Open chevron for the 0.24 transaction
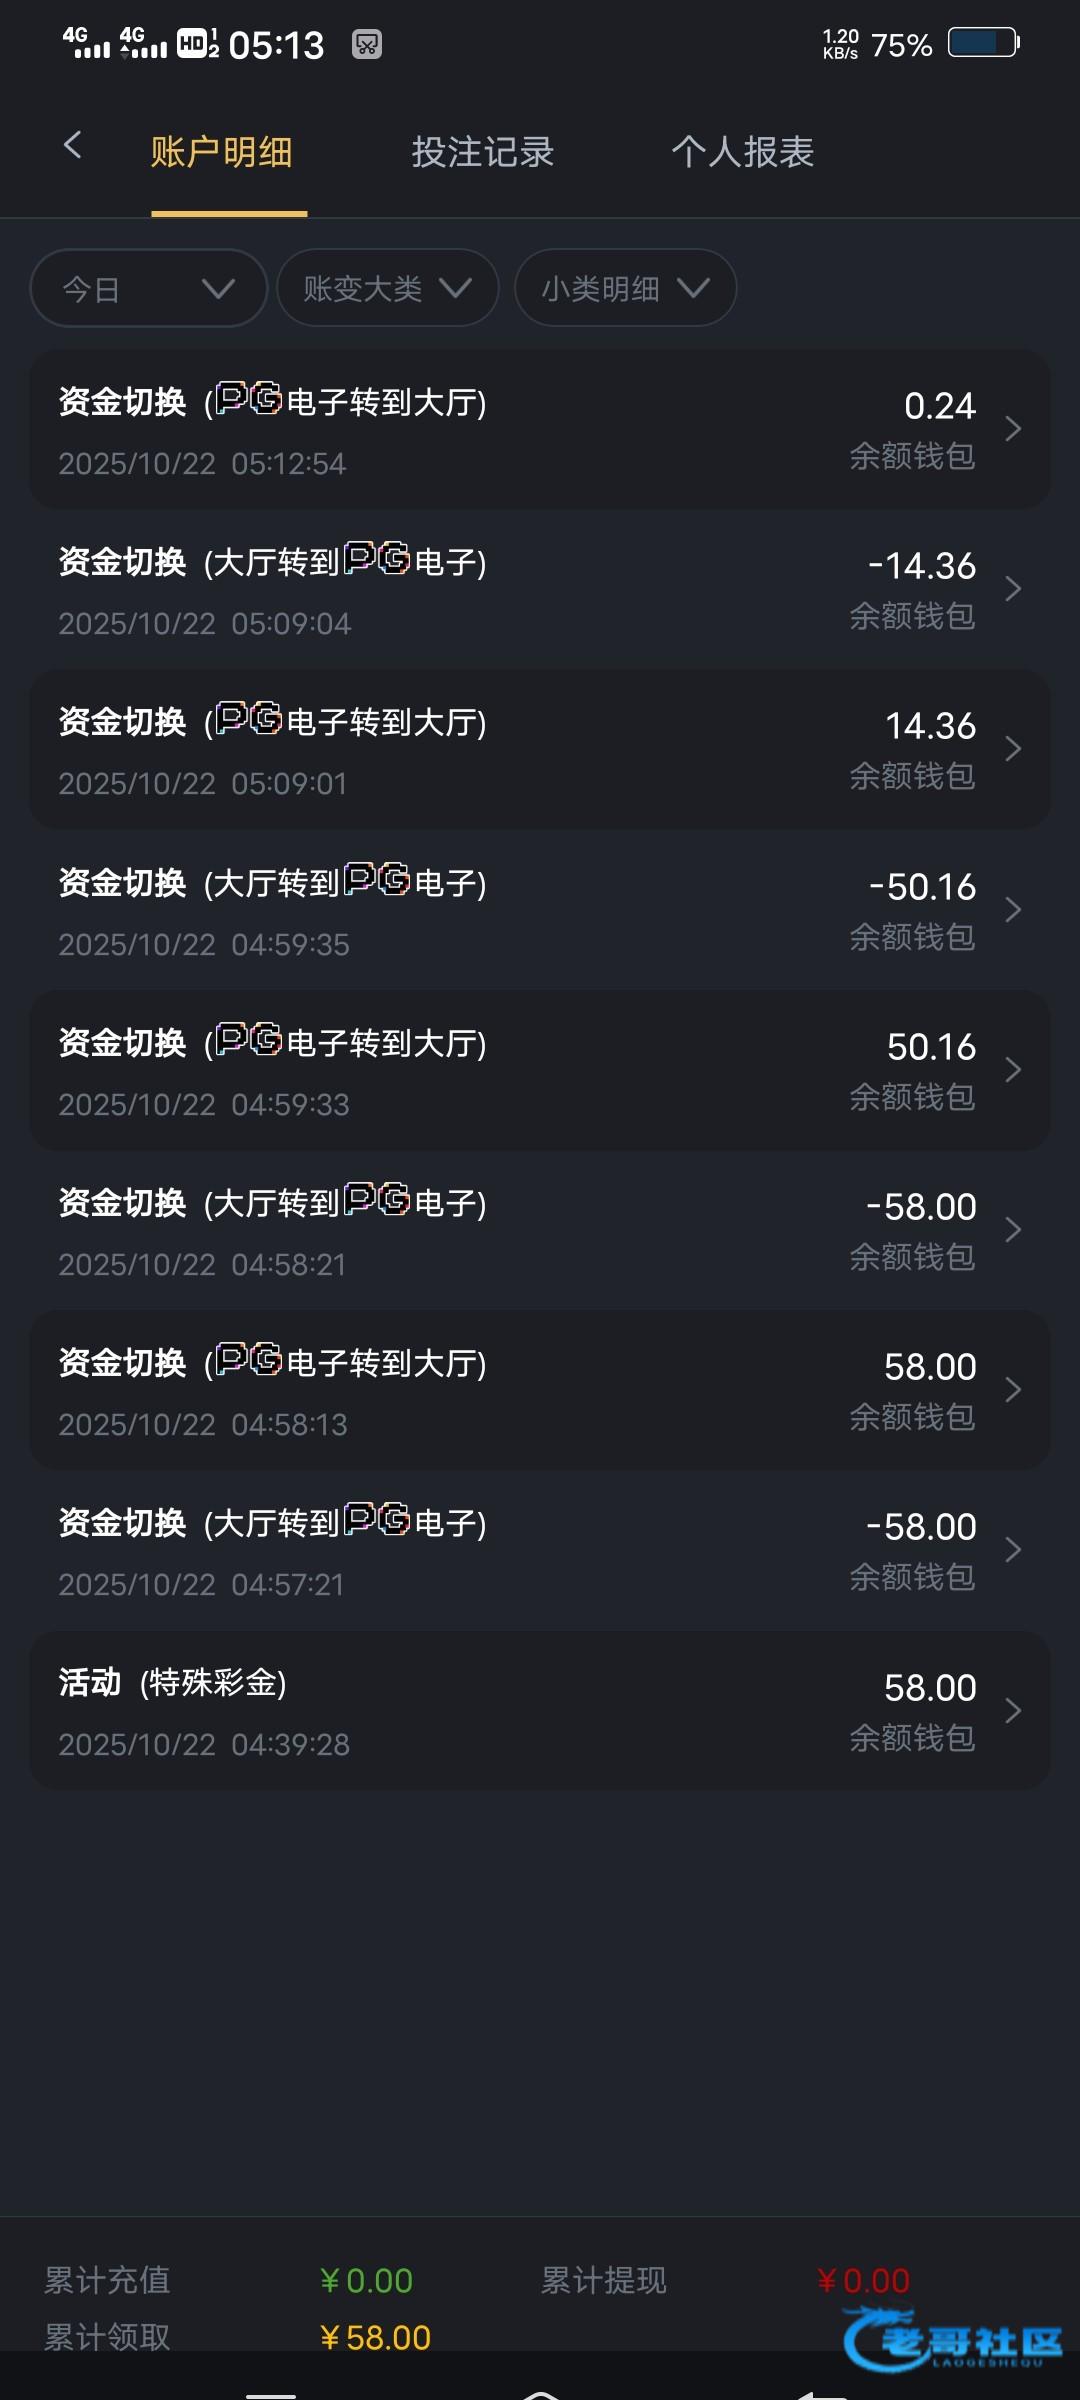Screen dimensions: 1080x2400 coord(1013,429)
